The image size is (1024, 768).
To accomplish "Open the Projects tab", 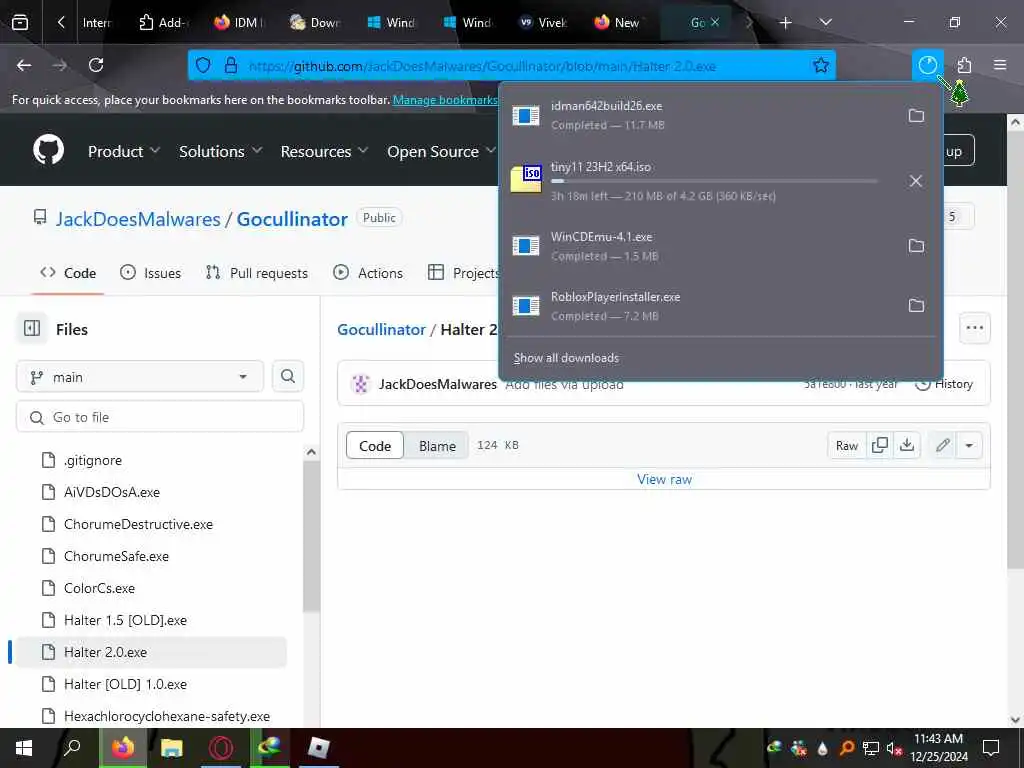I will [464, 273].
